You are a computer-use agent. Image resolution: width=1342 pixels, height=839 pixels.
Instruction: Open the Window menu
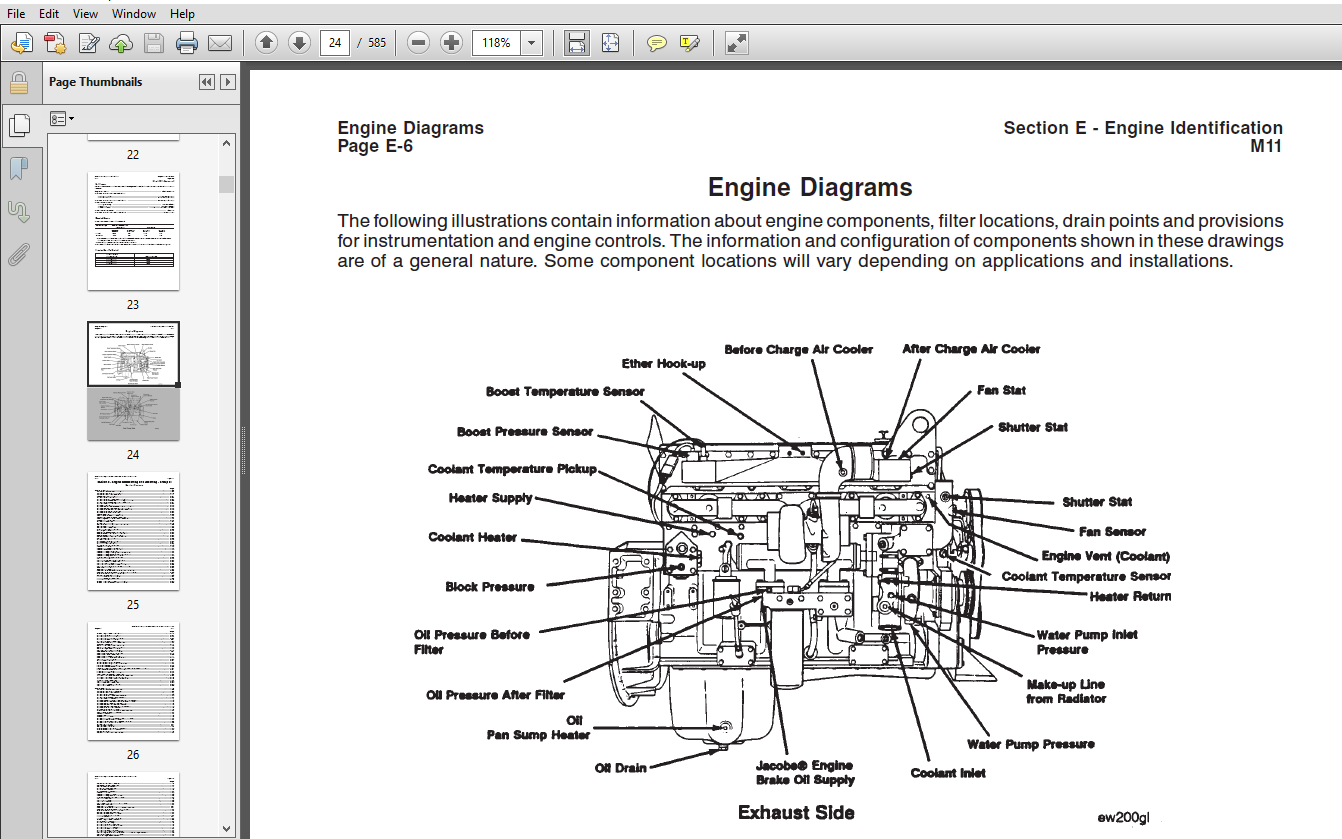[134, 14]
